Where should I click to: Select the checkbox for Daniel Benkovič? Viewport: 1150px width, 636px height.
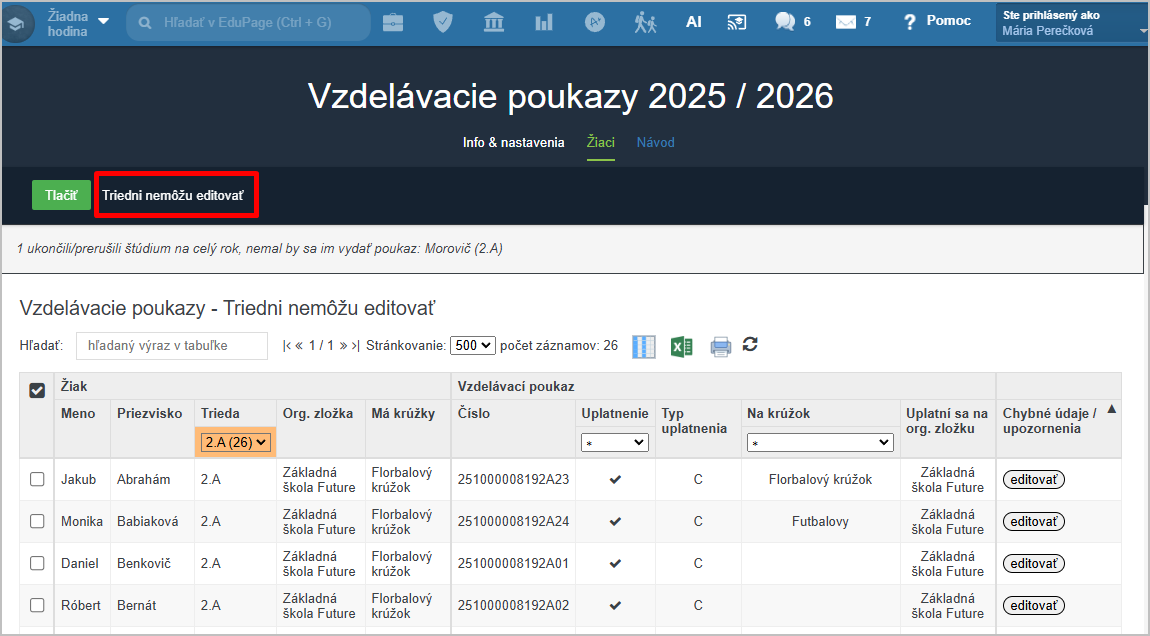pyautogui.click(x=37, y=563)
